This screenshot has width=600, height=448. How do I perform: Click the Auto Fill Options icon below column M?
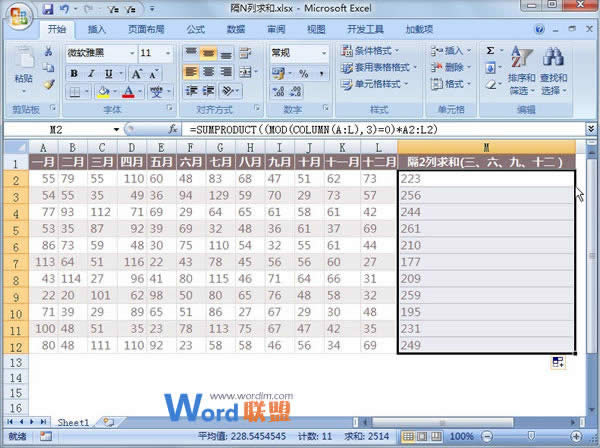[557, 362]
